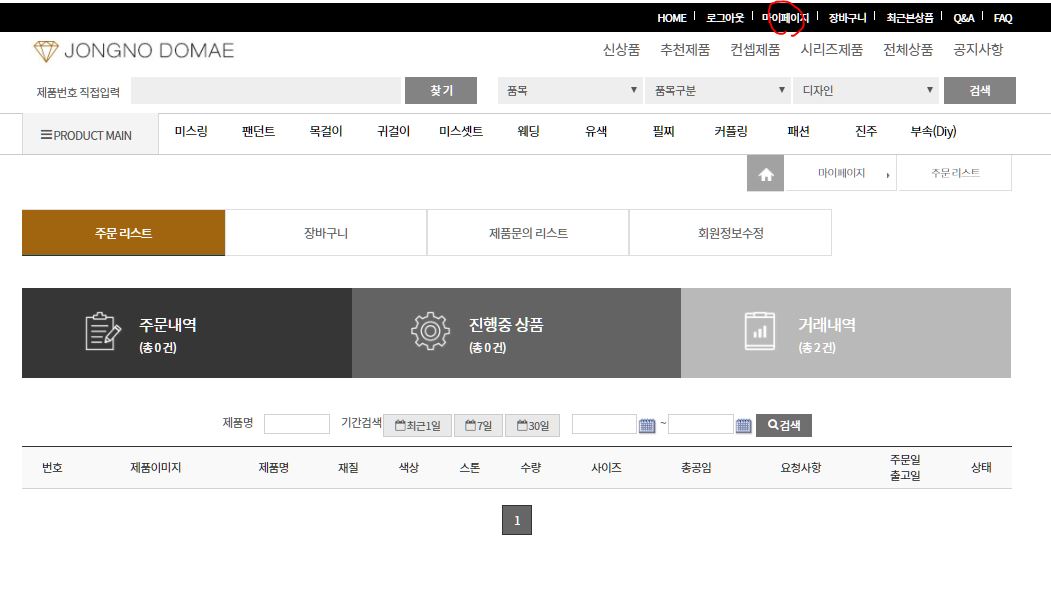Click the 찾기 button
The height and width of the screenshot is (590, 1051).
coord(441,91)
